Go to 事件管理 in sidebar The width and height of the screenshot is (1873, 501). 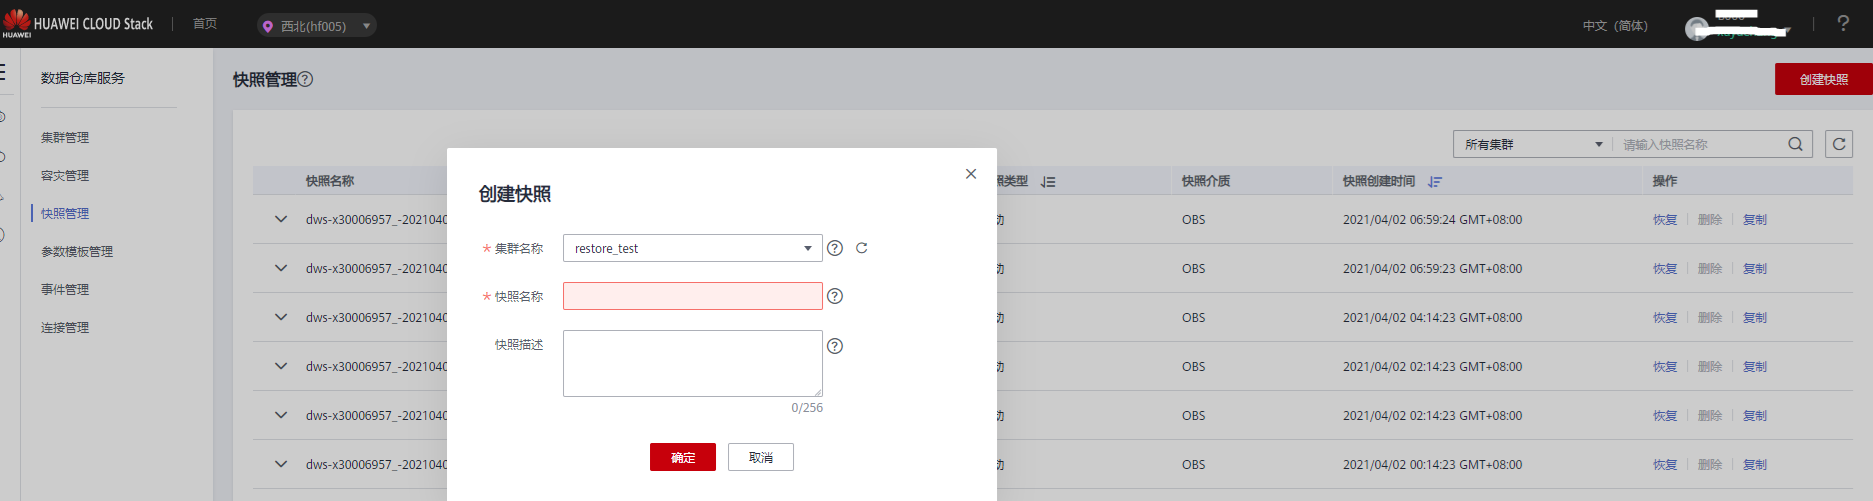[65, 290]
